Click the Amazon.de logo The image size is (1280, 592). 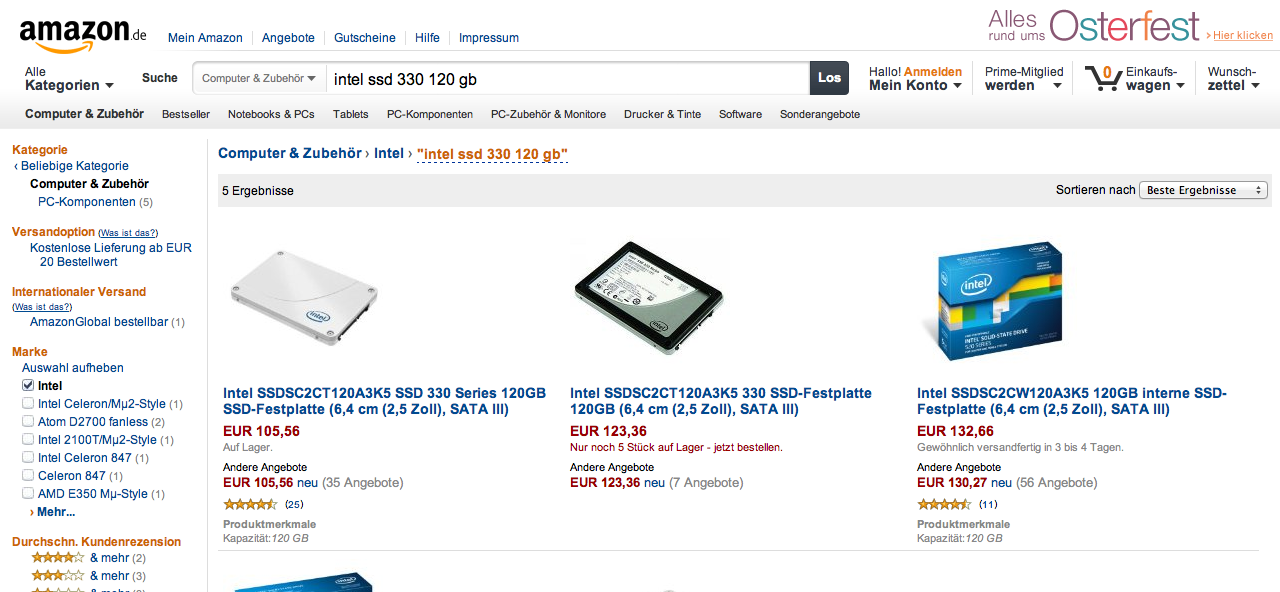82,36
